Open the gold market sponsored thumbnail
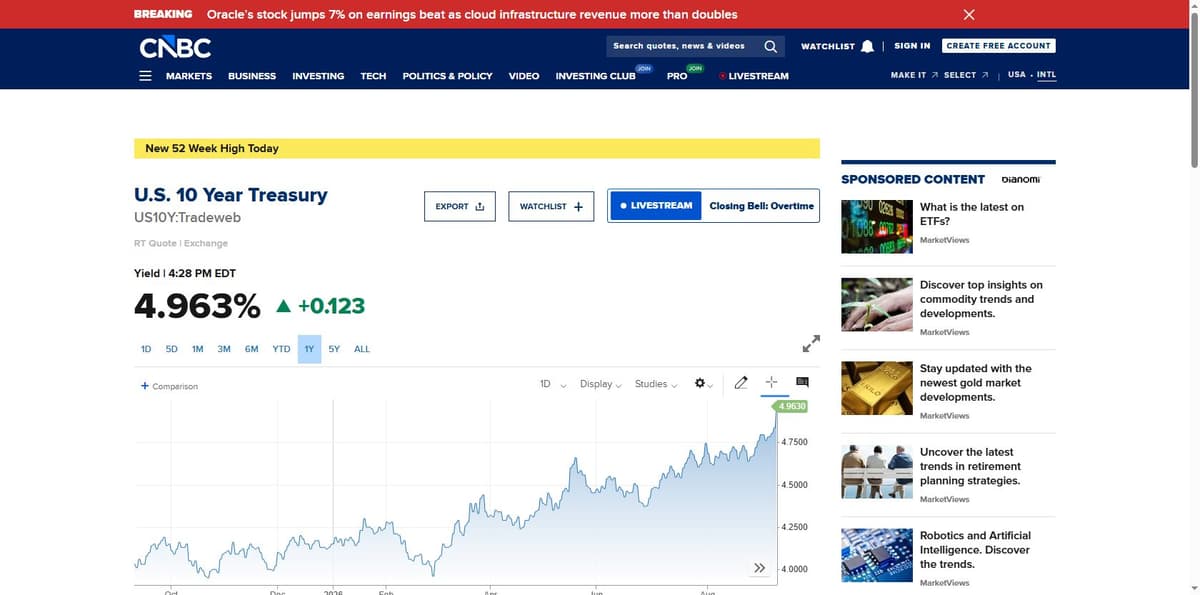Viewport: 1200px width, 595px height. [x=877, y=388]
